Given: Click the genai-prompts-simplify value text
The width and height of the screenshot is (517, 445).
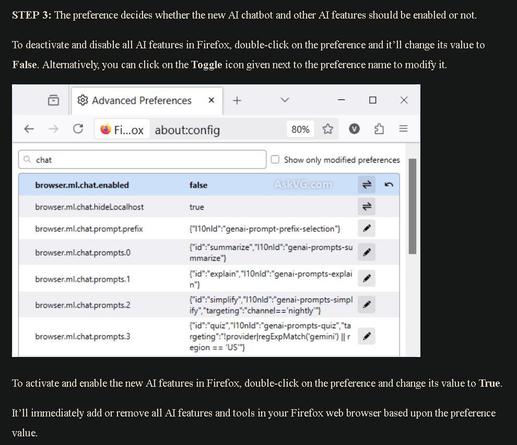Looking at the screenshot, I should tap(271, 305).
